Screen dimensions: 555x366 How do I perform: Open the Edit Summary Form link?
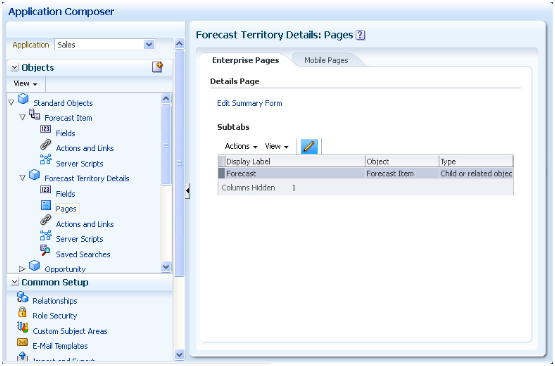(250, 103)
